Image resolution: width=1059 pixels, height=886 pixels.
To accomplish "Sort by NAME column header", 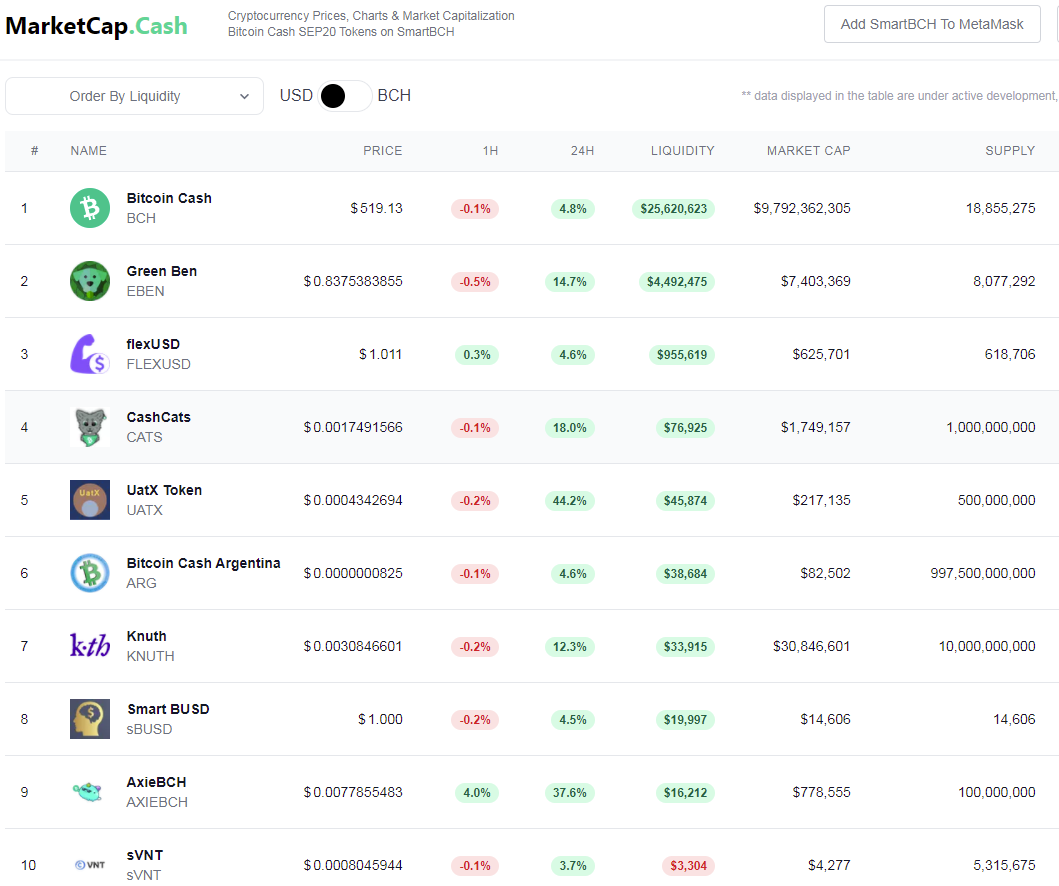I will tap(88, 151).
